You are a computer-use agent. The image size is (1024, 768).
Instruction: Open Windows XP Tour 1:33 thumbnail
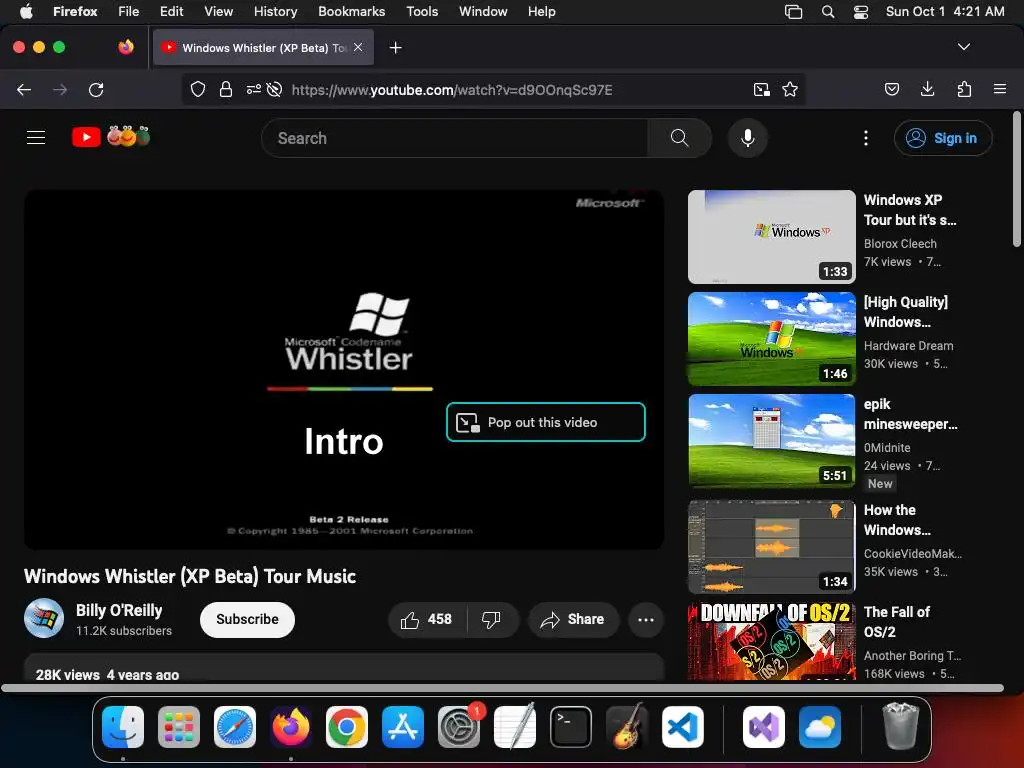tap(771, 236)
